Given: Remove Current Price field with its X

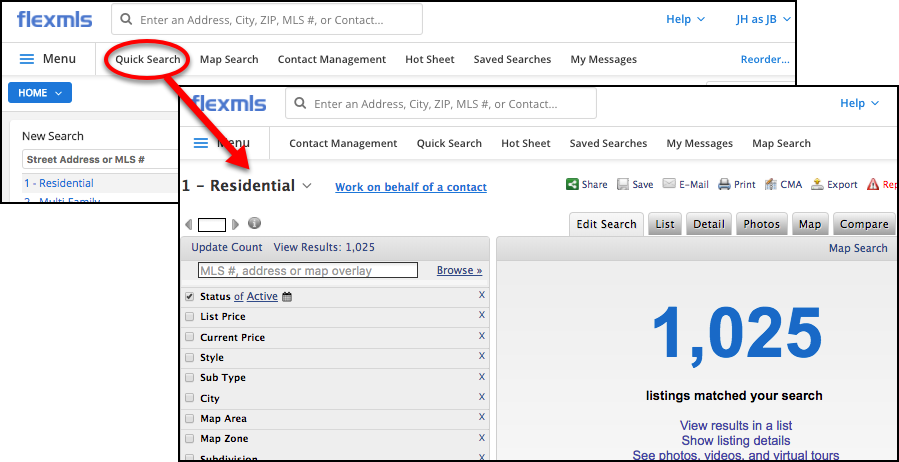Looking at the screenshot, I should pos(481,336).
